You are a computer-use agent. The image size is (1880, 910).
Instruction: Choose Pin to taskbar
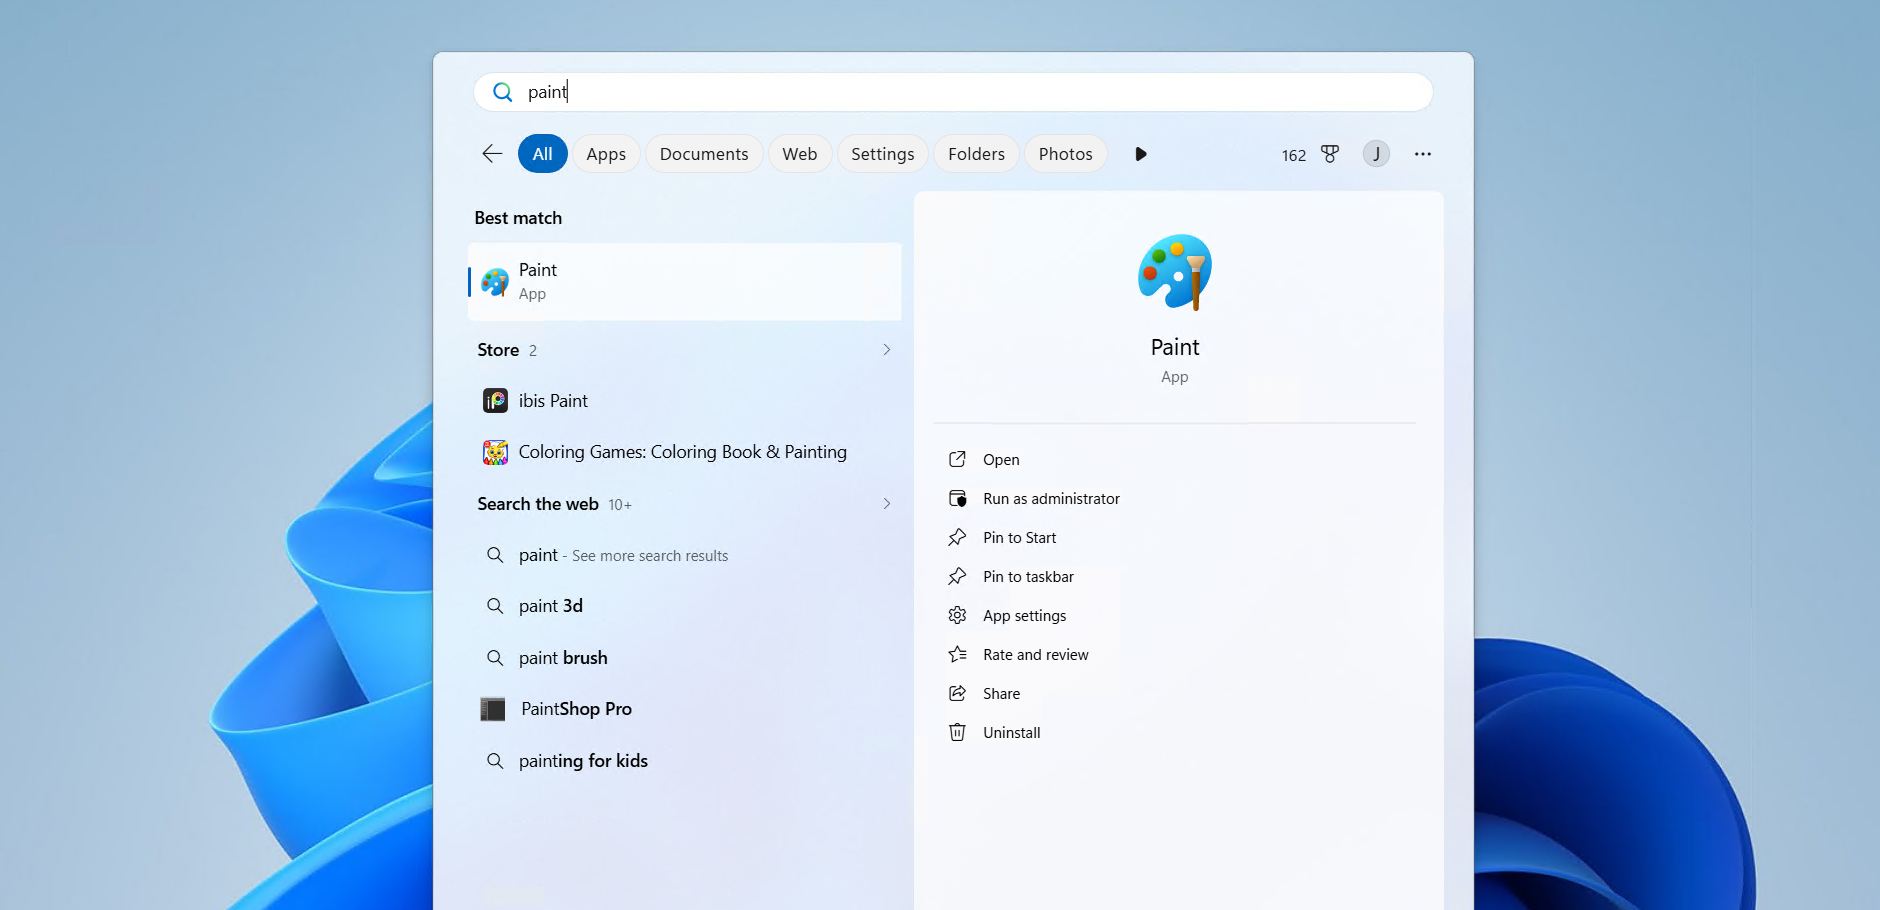click(x=1028, y=577)
